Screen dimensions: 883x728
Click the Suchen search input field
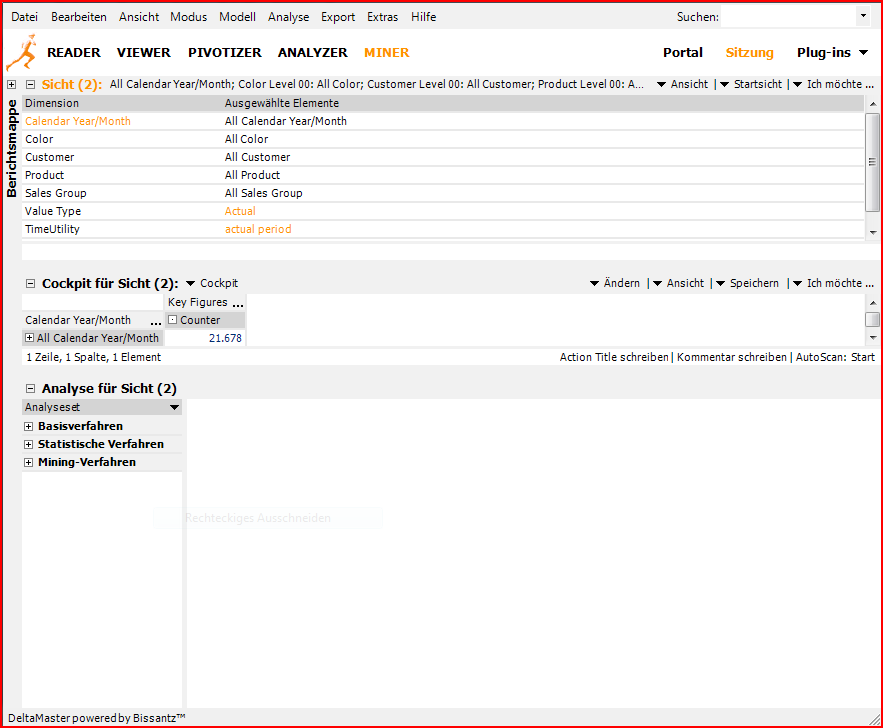789,17
